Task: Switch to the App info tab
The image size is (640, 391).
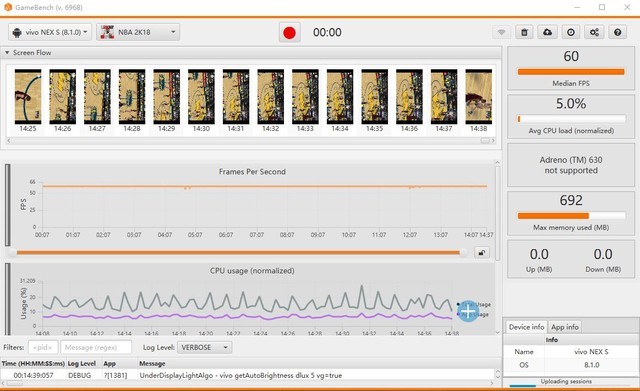Action: tap(564, 327)
